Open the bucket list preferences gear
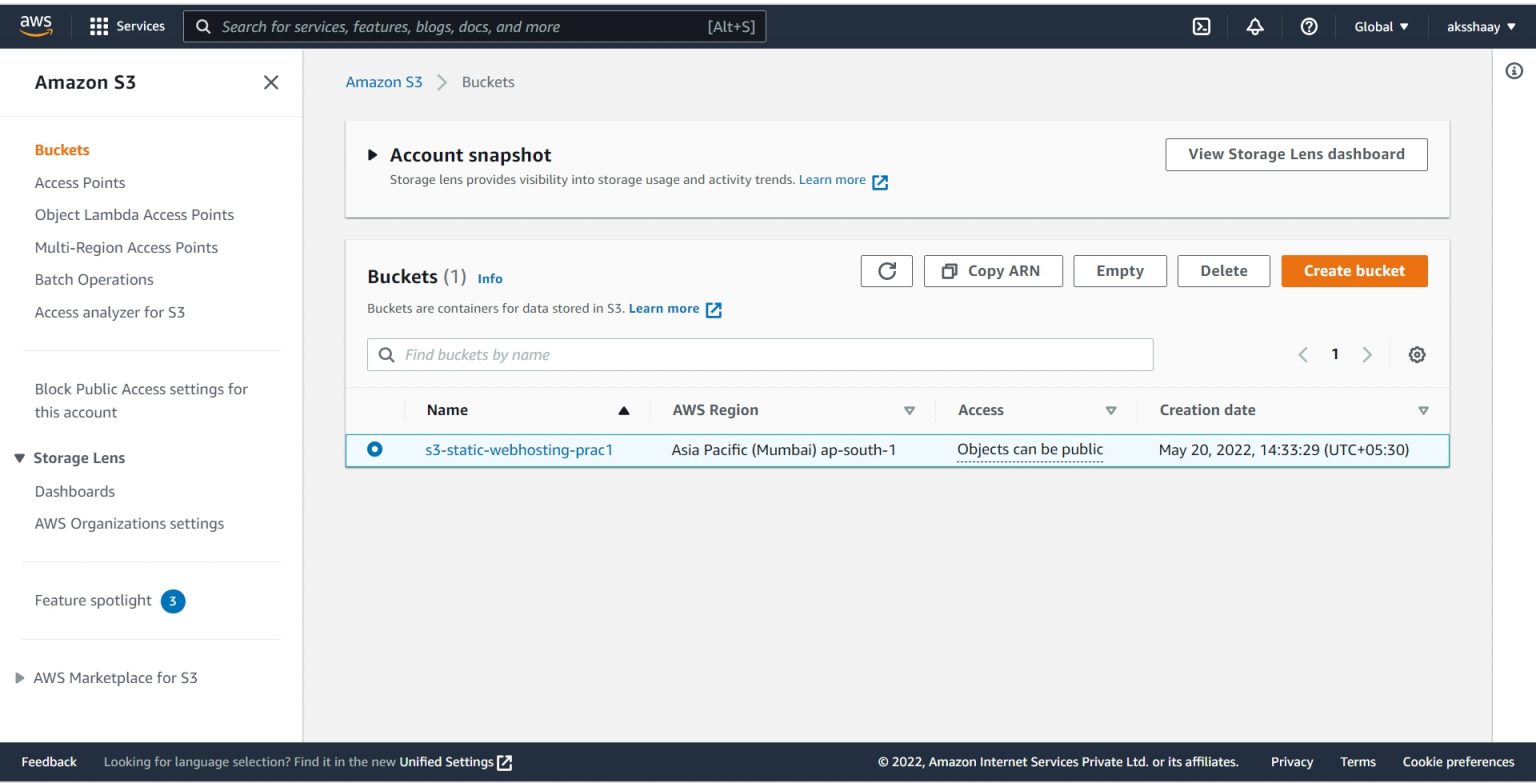The height and width of the screenshot is (783, 1536). 1417,354
